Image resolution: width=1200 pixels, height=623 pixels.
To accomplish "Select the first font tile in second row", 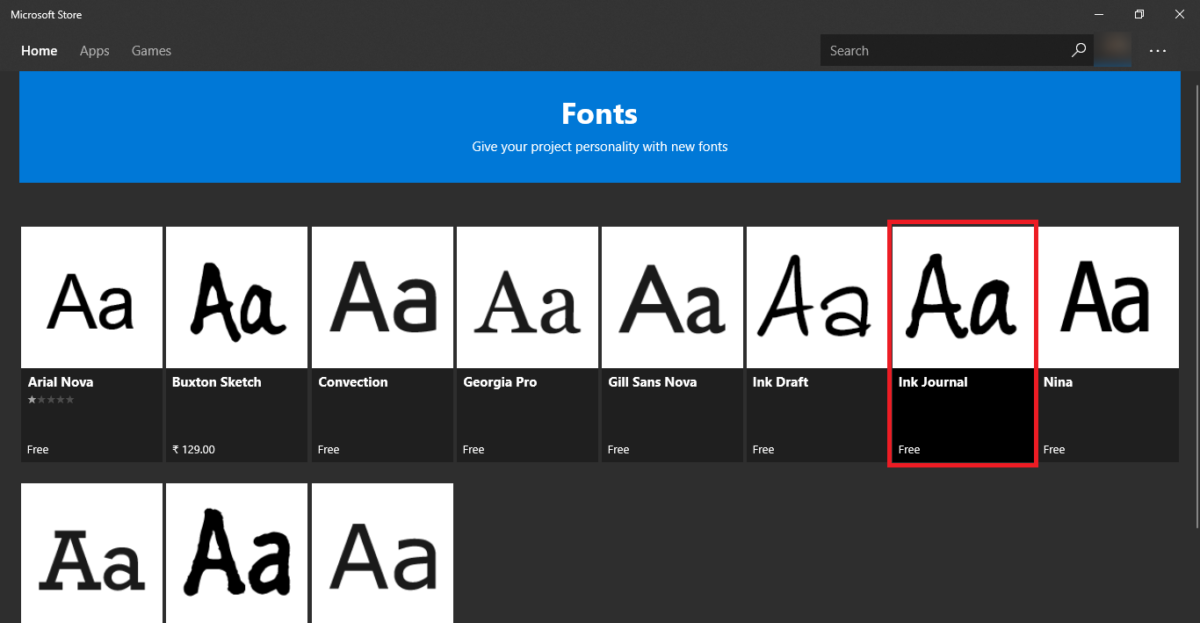I will pyautogui.click(x=91, y=553).
